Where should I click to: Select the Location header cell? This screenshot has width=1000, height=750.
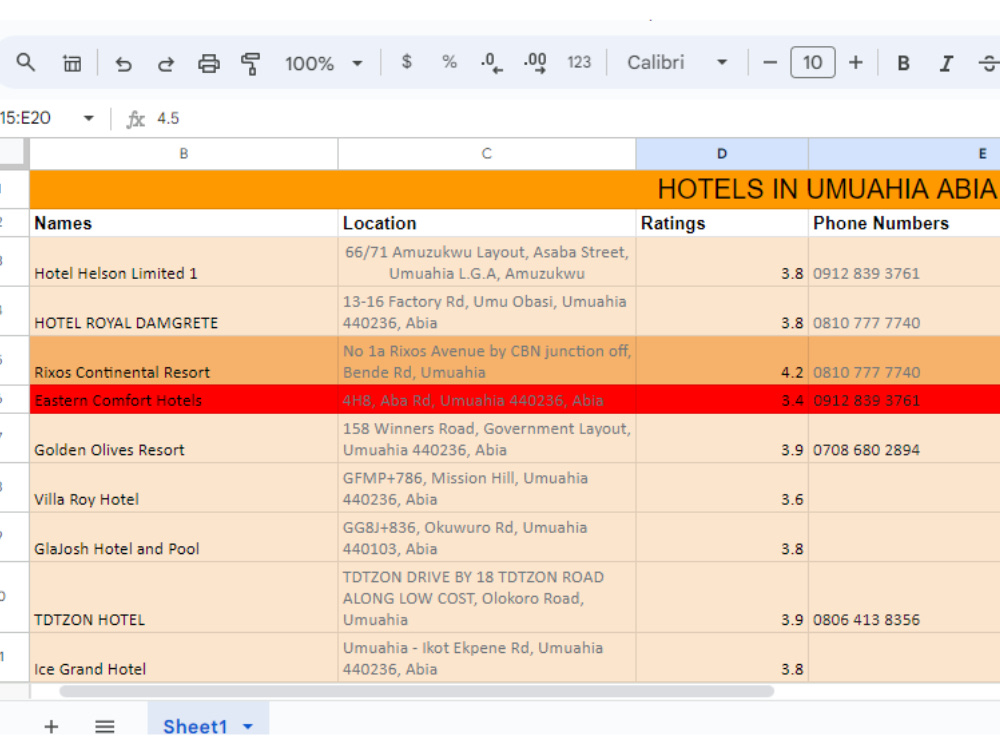[487, 223]
